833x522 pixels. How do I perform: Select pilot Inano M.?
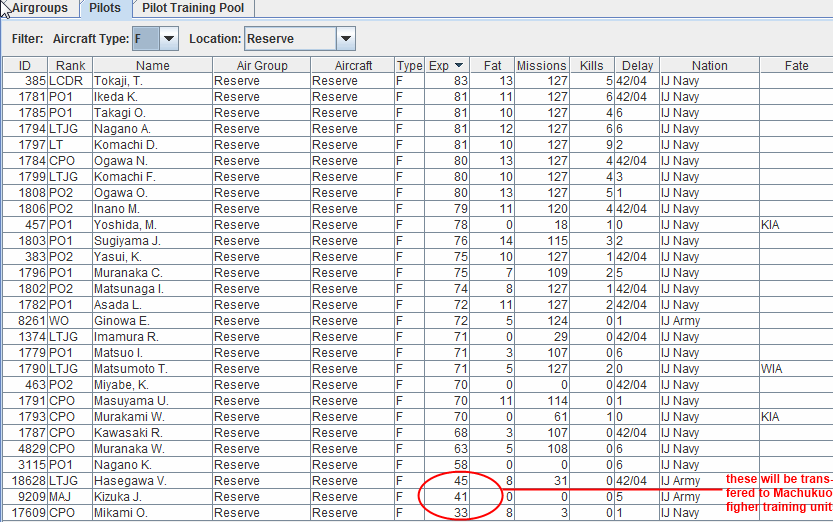[152, 209]
